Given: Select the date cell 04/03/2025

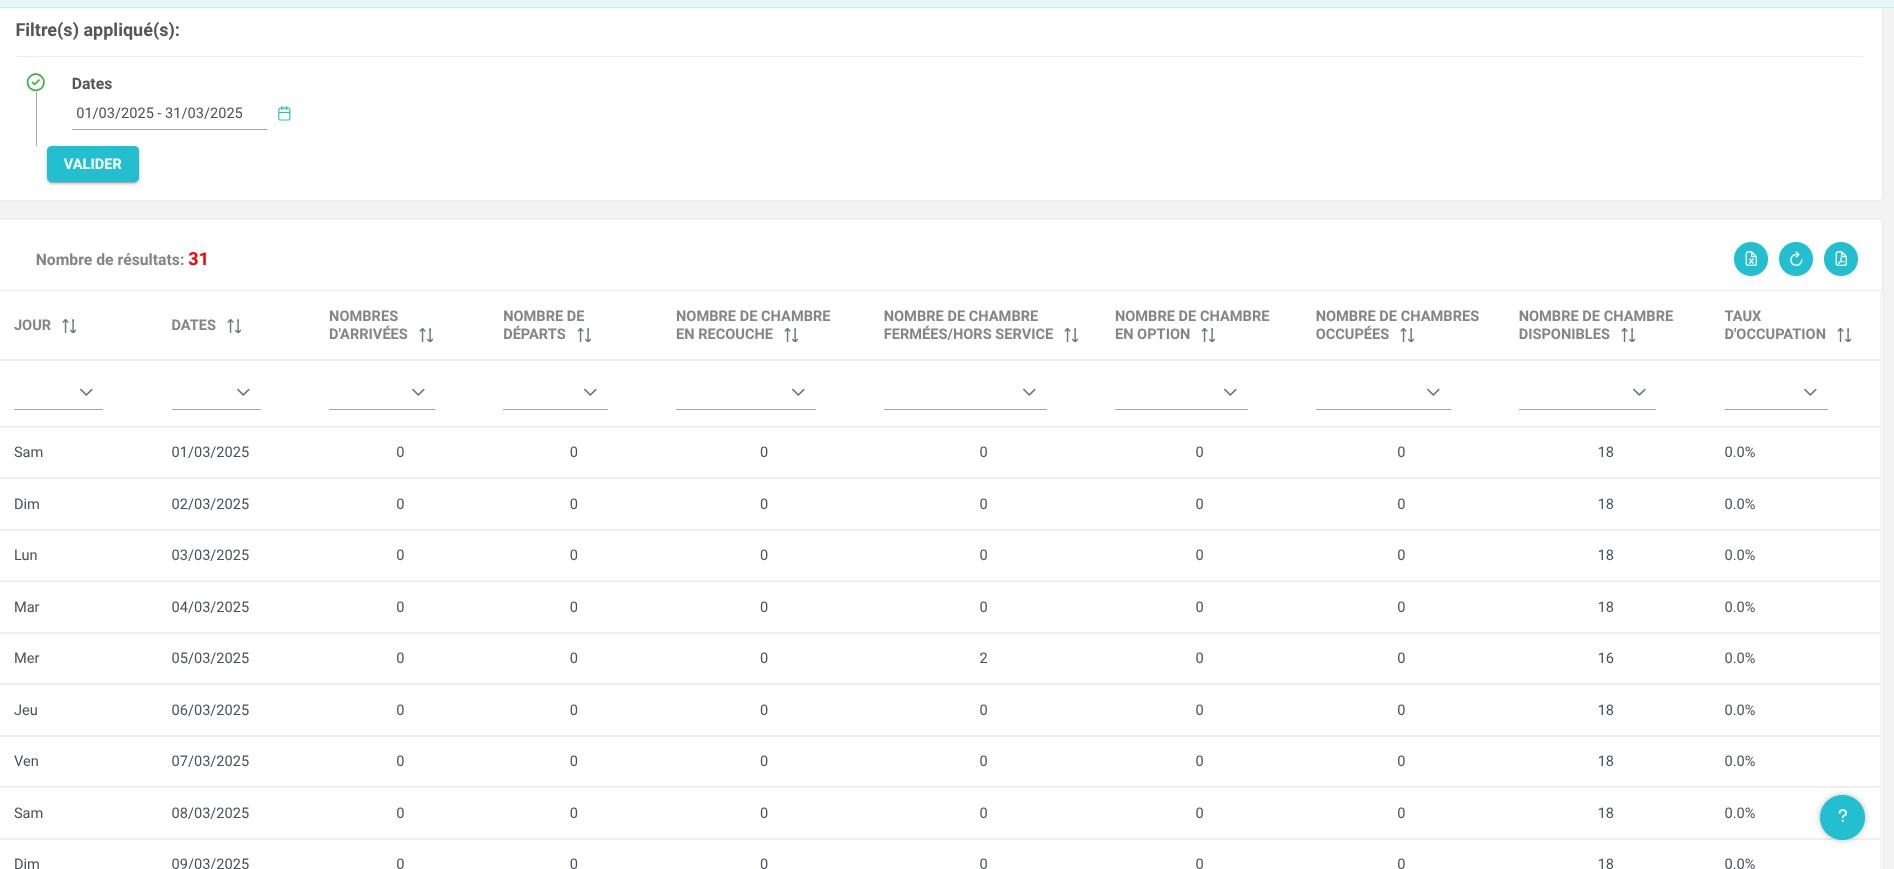Looking at the screenshot, I should click(x=210, y=607).
